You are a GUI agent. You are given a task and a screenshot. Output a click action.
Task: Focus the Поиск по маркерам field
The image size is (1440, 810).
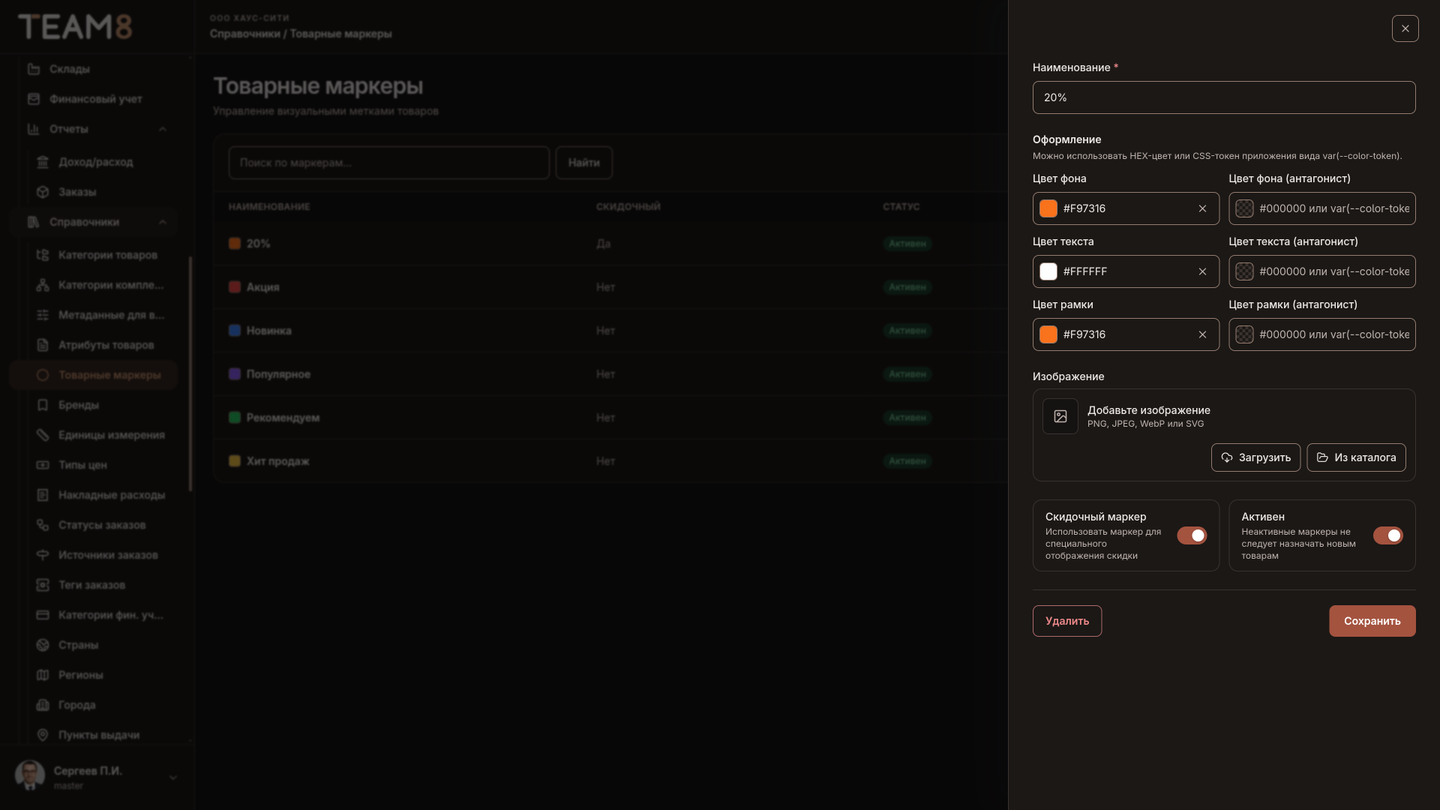(x=389, y=163)
